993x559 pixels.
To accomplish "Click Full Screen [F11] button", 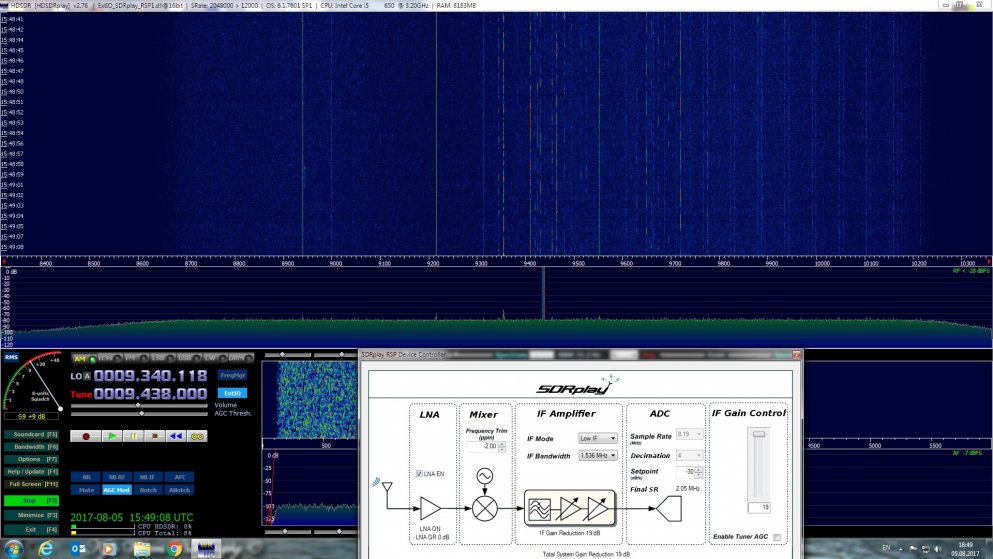I will (x=32, y=484).
